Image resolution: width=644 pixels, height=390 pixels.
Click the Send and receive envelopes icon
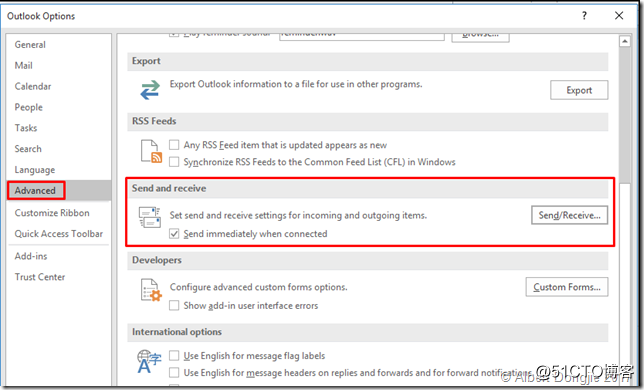coord(150,218)
